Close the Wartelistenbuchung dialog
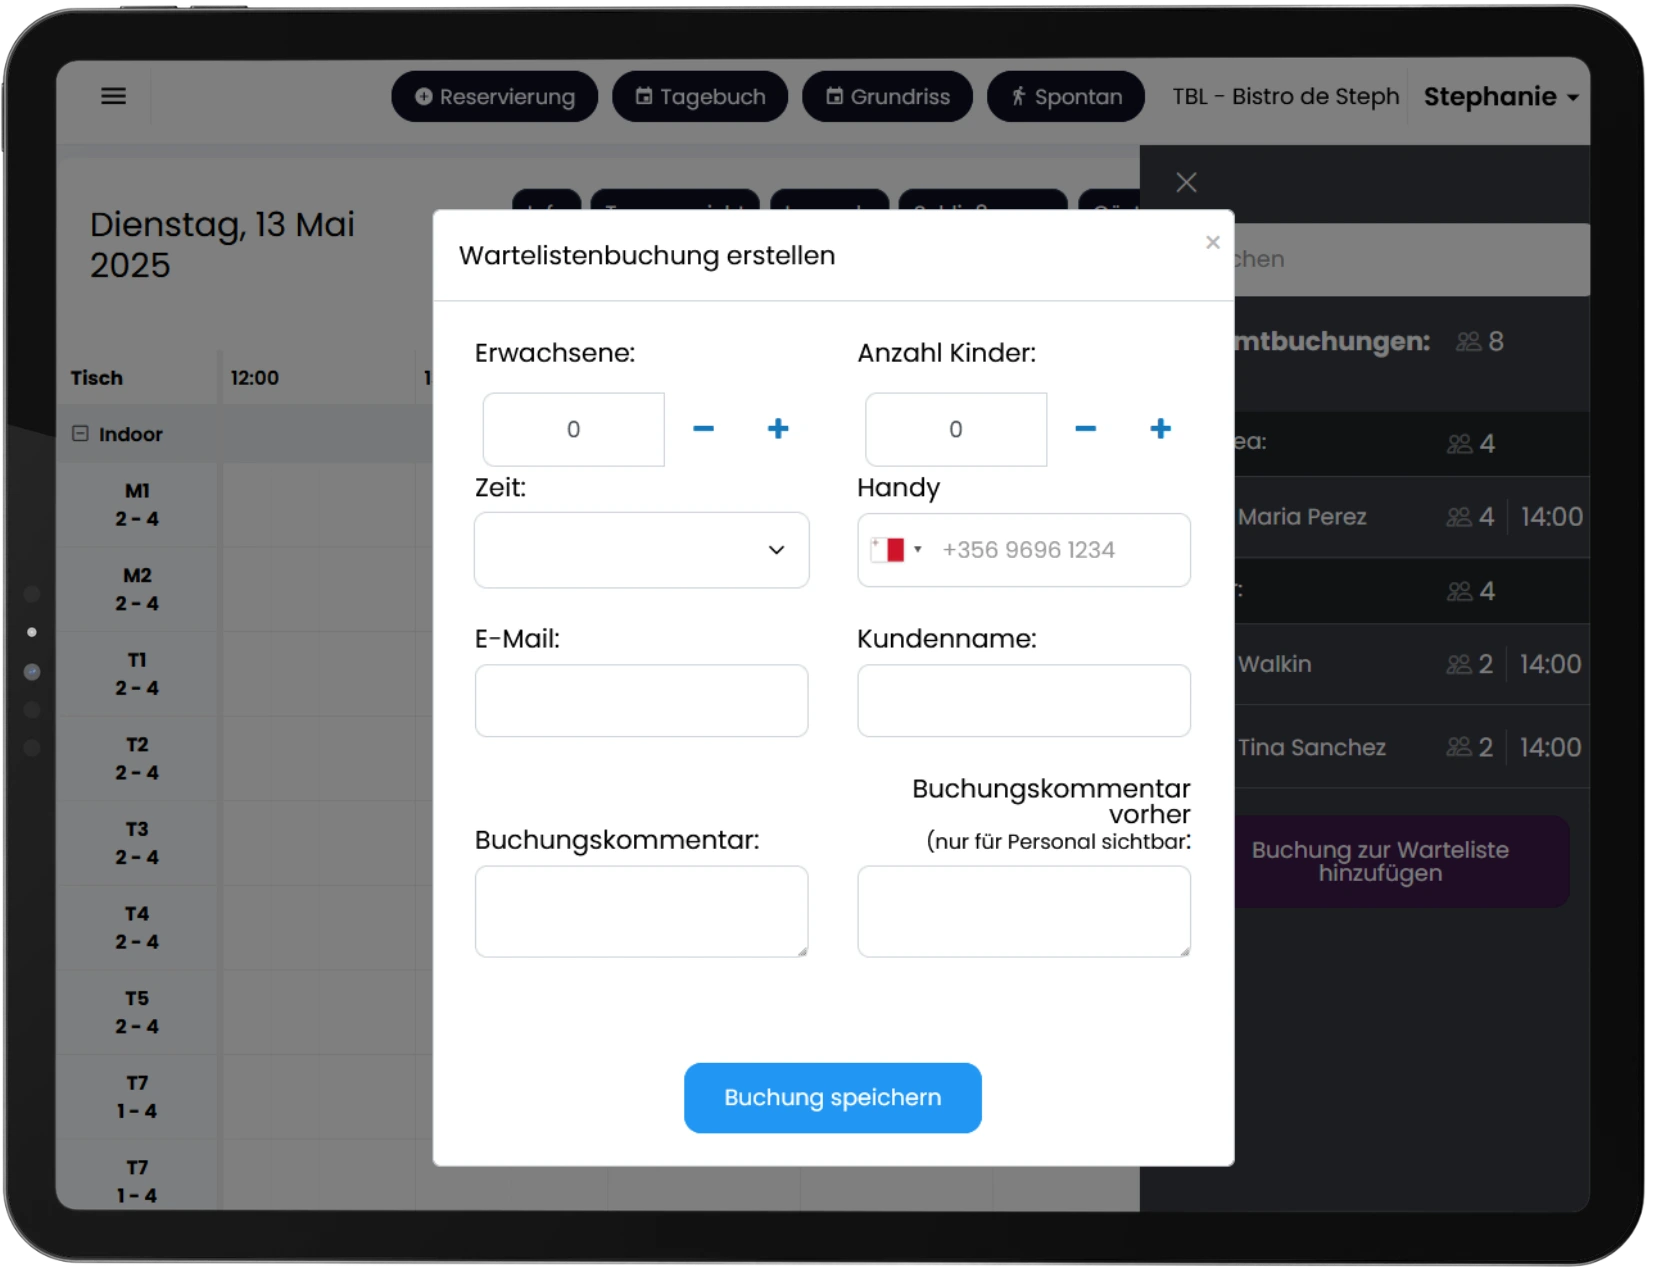Image resolution: width=1654 pixels, height=1271 pixels. coord(1212,242)
